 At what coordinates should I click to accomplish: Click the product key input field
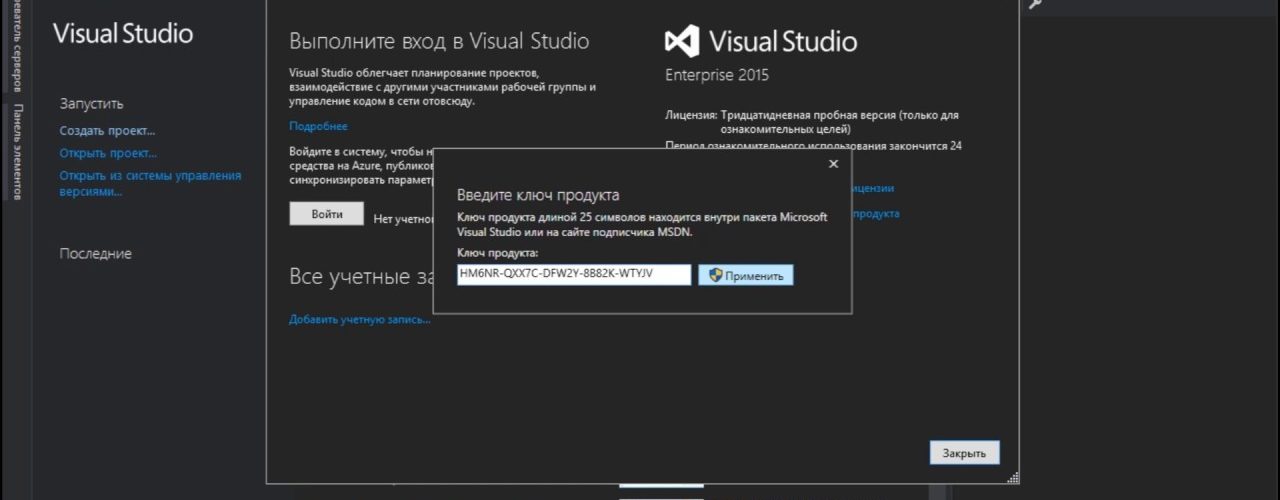click(574, 274)
